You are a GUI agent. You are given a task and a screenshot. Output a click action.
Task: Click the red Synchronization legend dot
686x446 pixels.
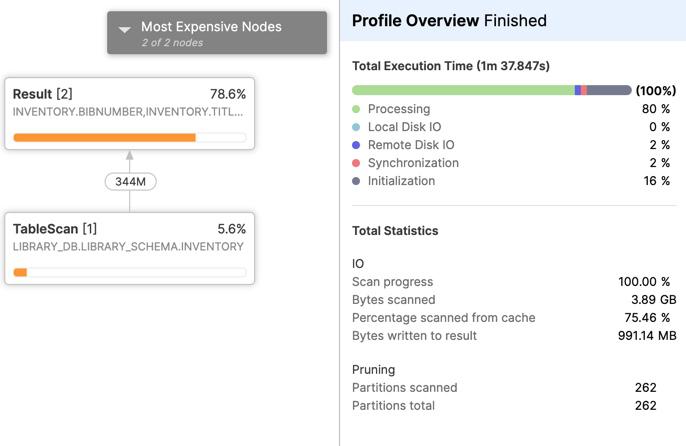point(357,163)
